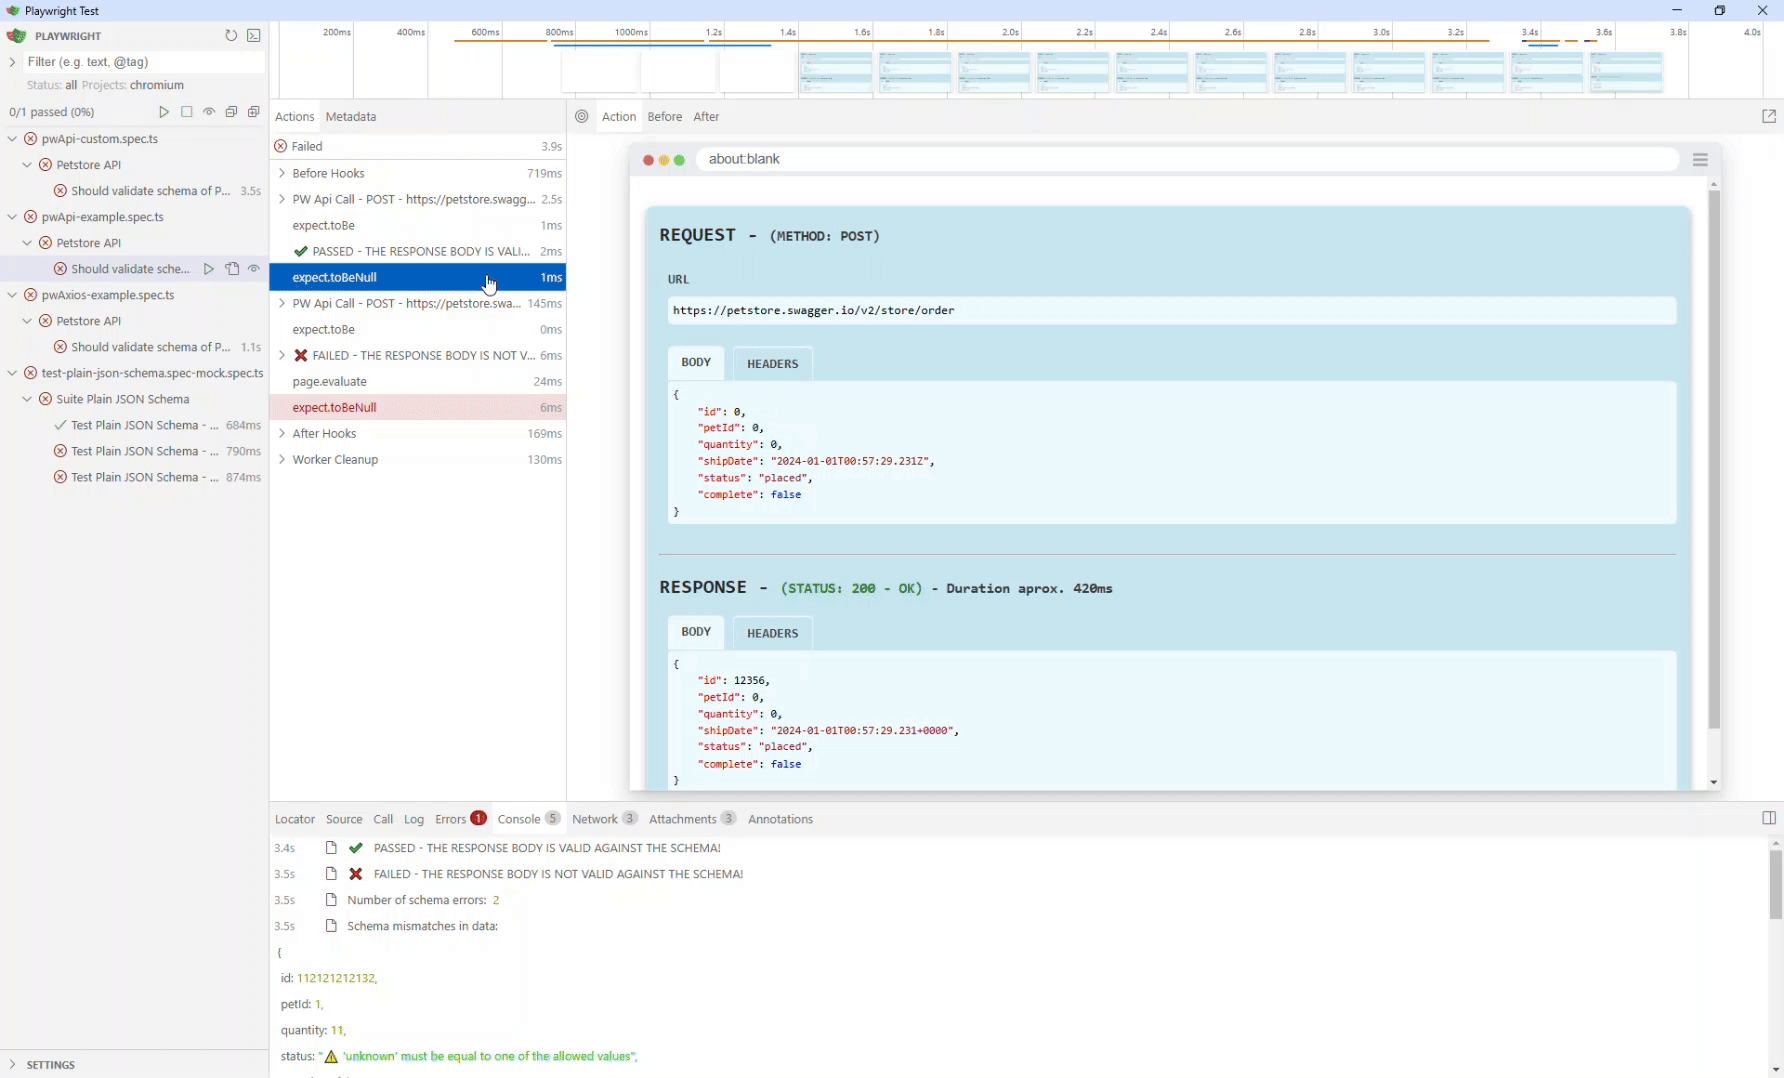The height and width of the screenshot is (1078, 1784).
Task: Expand PW Api Call taking 145ms
Action: (282, 304)
